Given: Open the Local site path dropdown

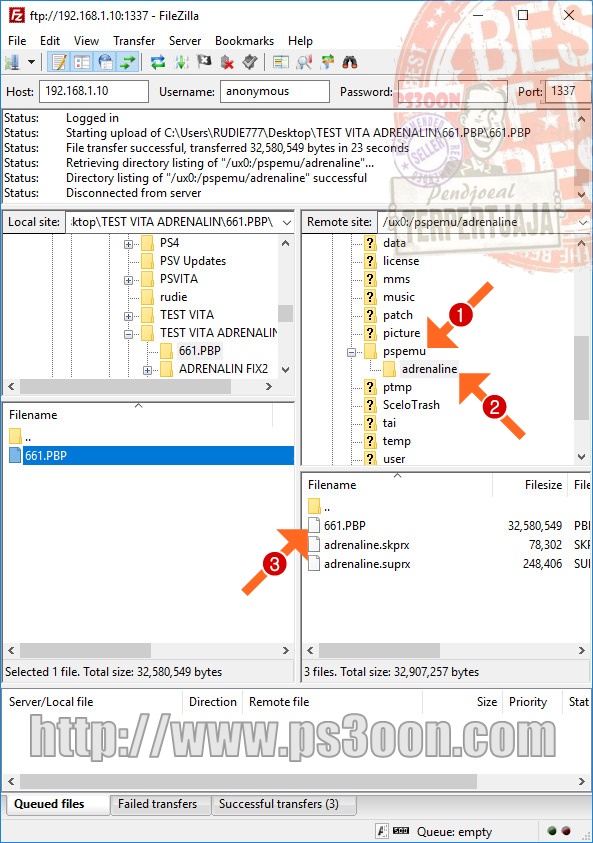Looking at the screenshot, I should click(x=287, y=222).
